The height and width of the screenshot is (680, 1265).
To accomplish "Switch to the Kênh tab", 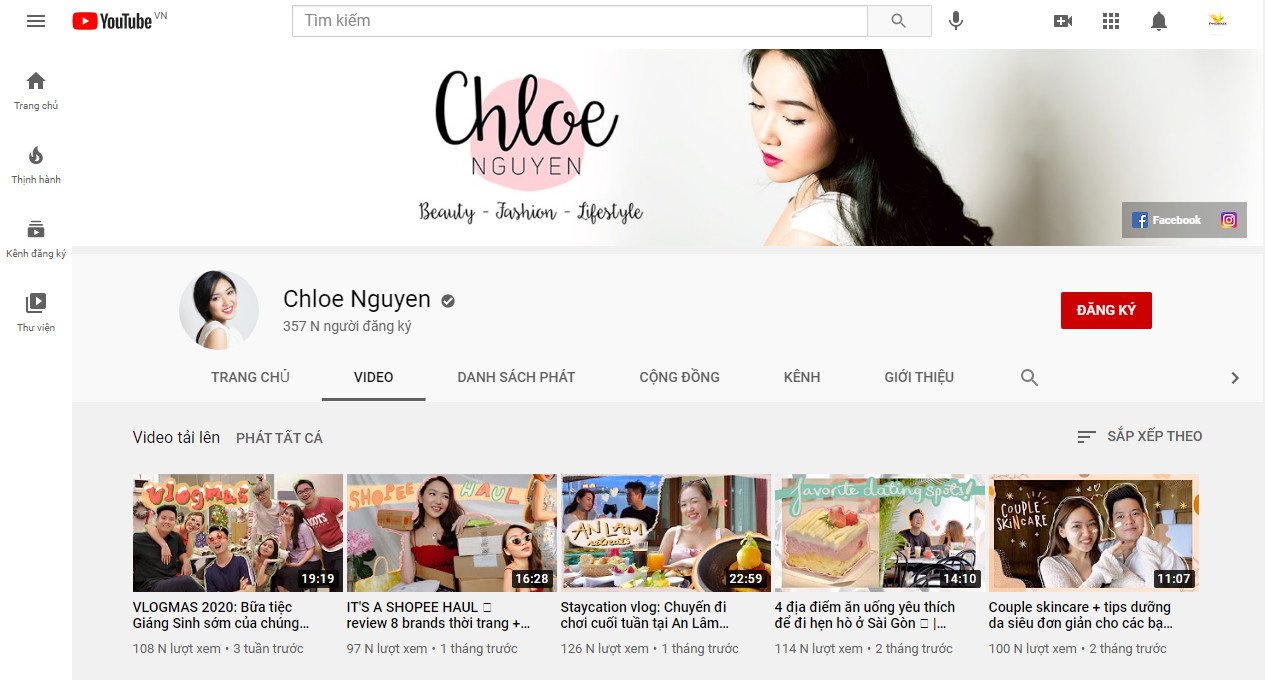I will tap(802, 377).
